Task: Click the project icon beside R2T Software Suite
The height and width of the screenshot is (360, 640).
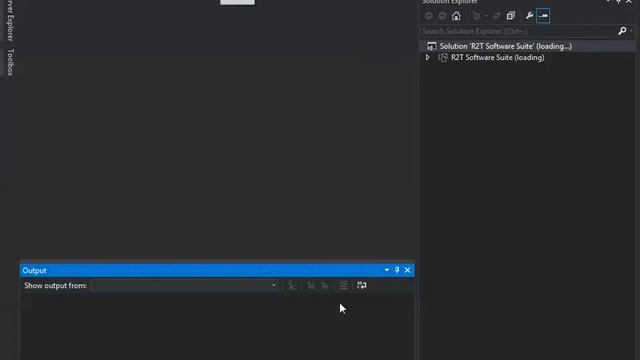Action: point(443,58)
